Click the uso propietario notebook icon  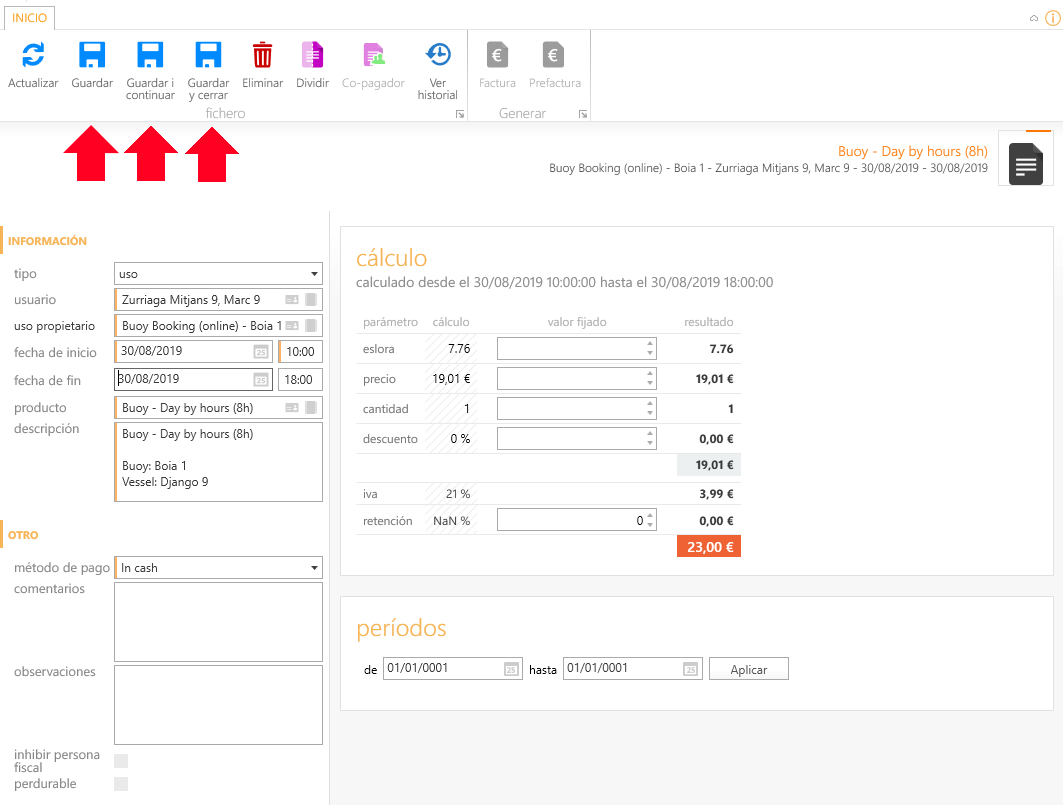pyautogui.click(x=311, y=326)
